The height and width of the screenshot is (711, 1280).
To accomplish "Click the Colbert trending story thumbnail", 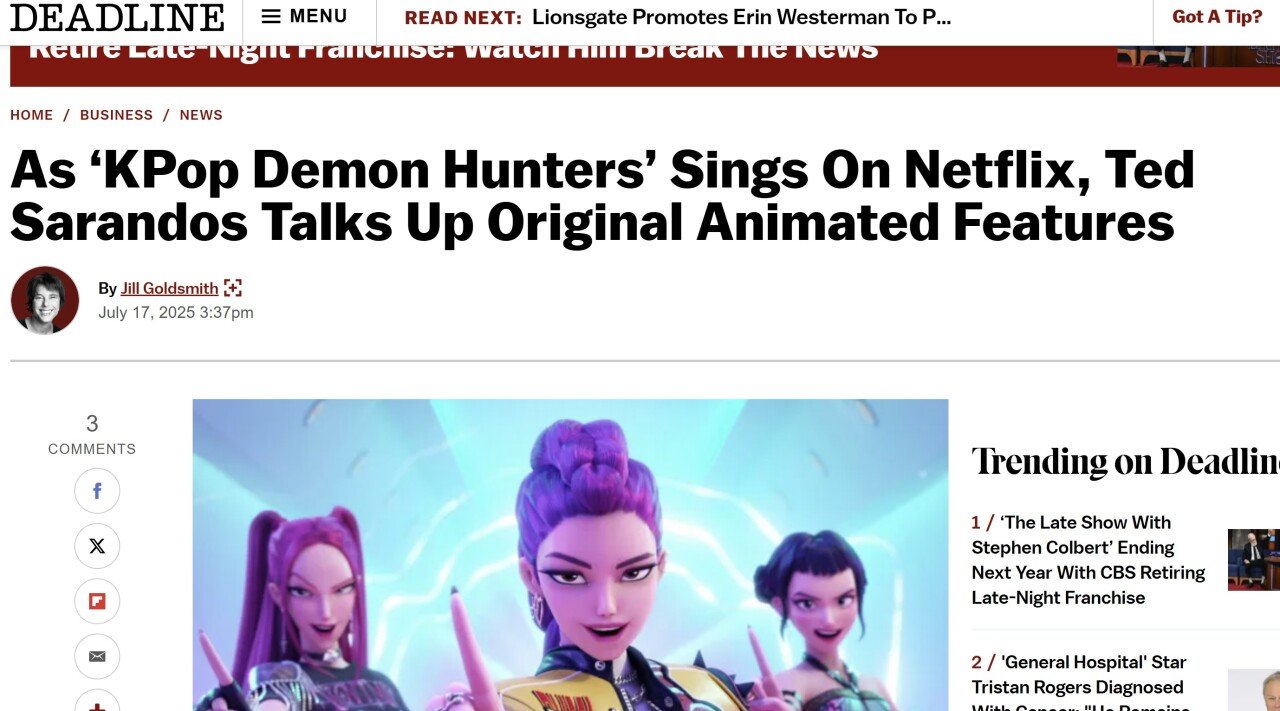I will tap(1254, 560).
